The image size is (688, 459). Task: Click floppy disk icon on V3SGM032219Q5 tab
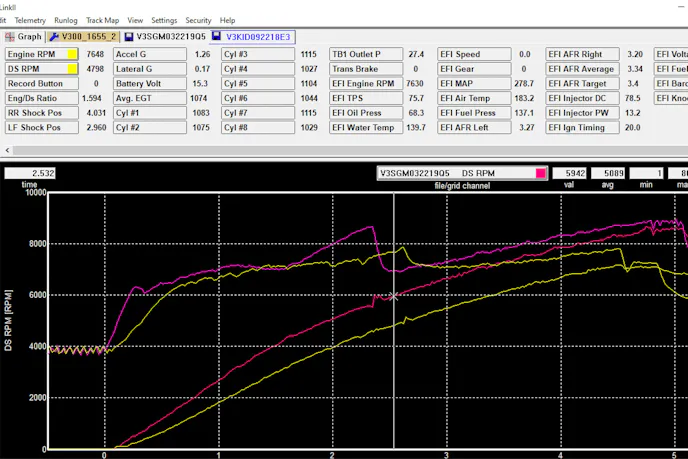point(129,36)
